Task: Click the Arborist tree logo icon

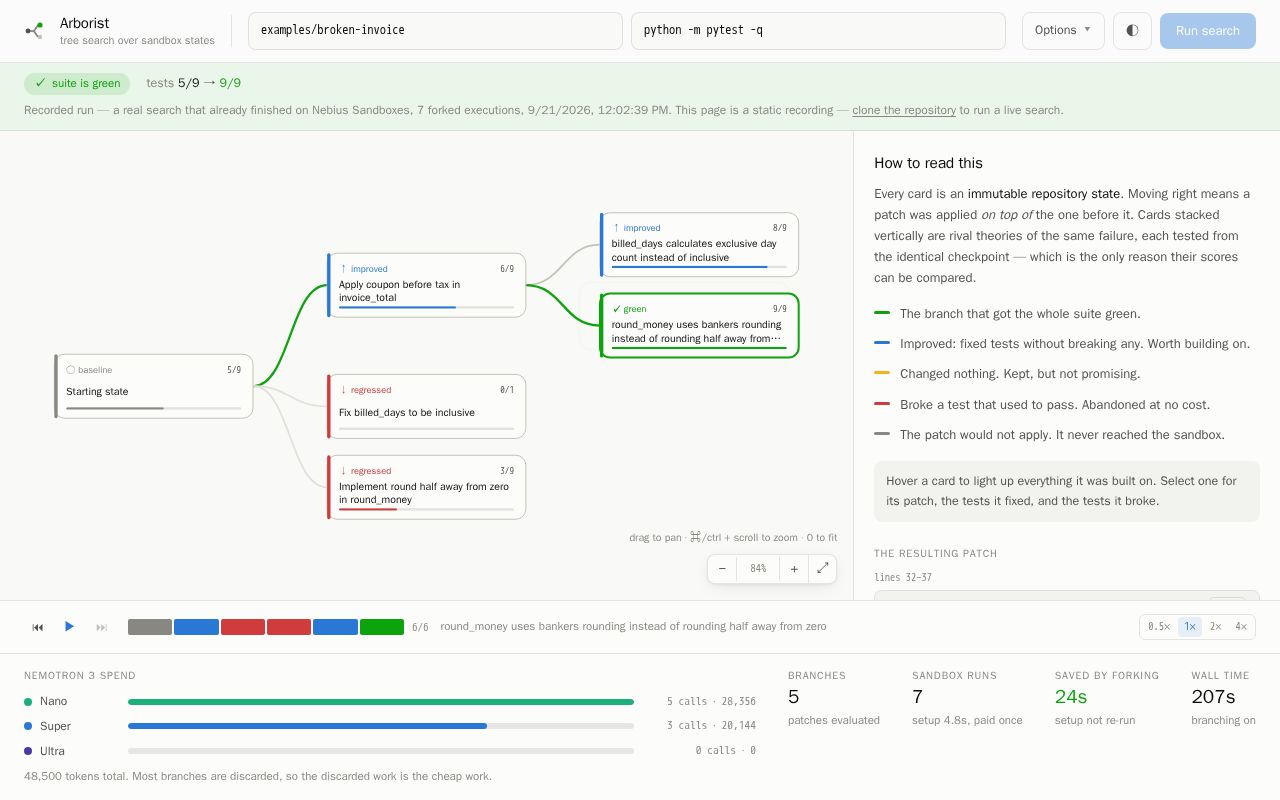Action: [x=34, y=31]
